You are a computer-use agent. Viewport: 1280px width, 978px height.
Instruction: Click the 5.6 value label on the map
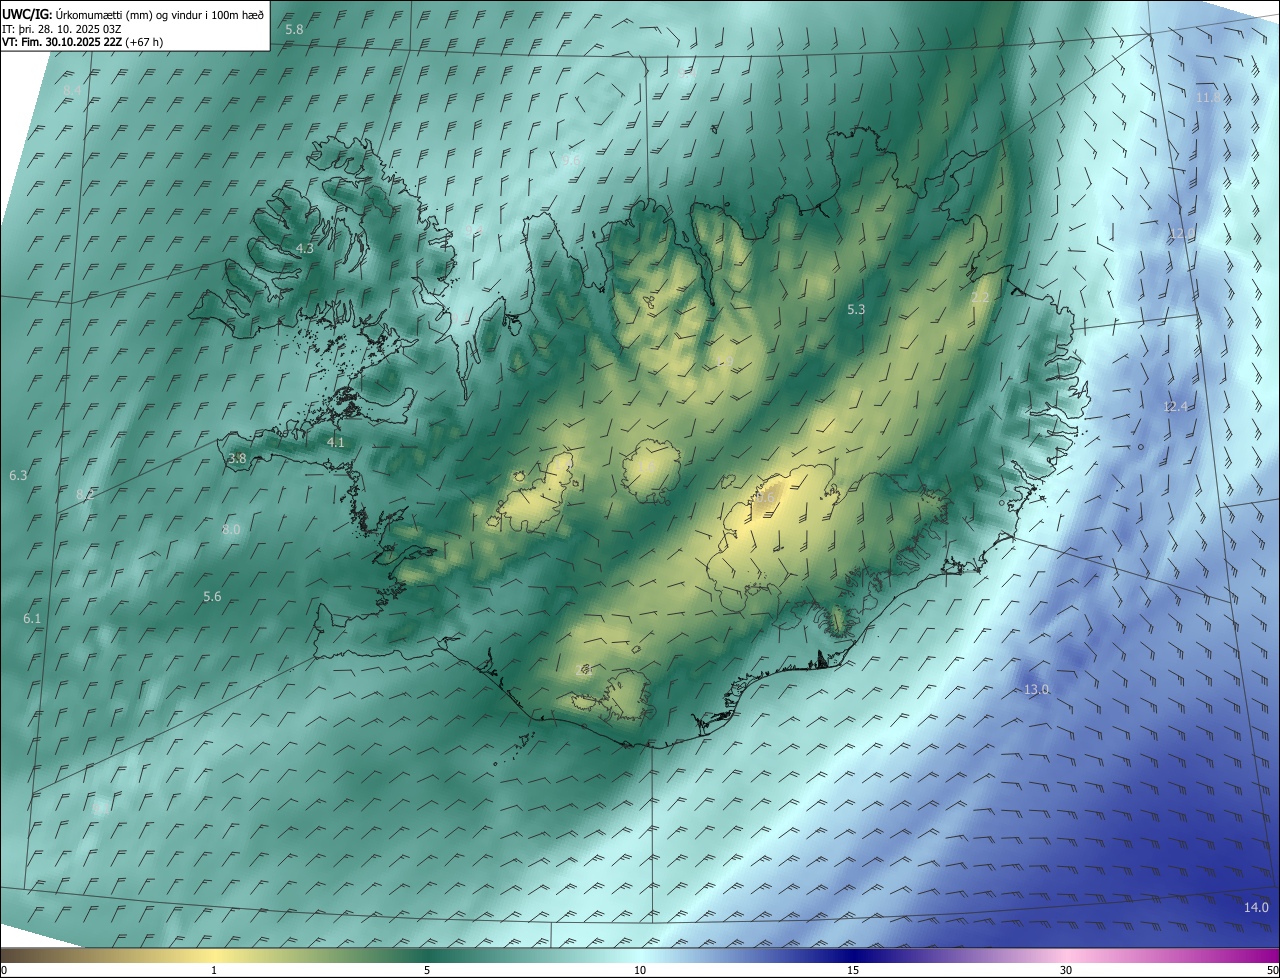[212, 597]
